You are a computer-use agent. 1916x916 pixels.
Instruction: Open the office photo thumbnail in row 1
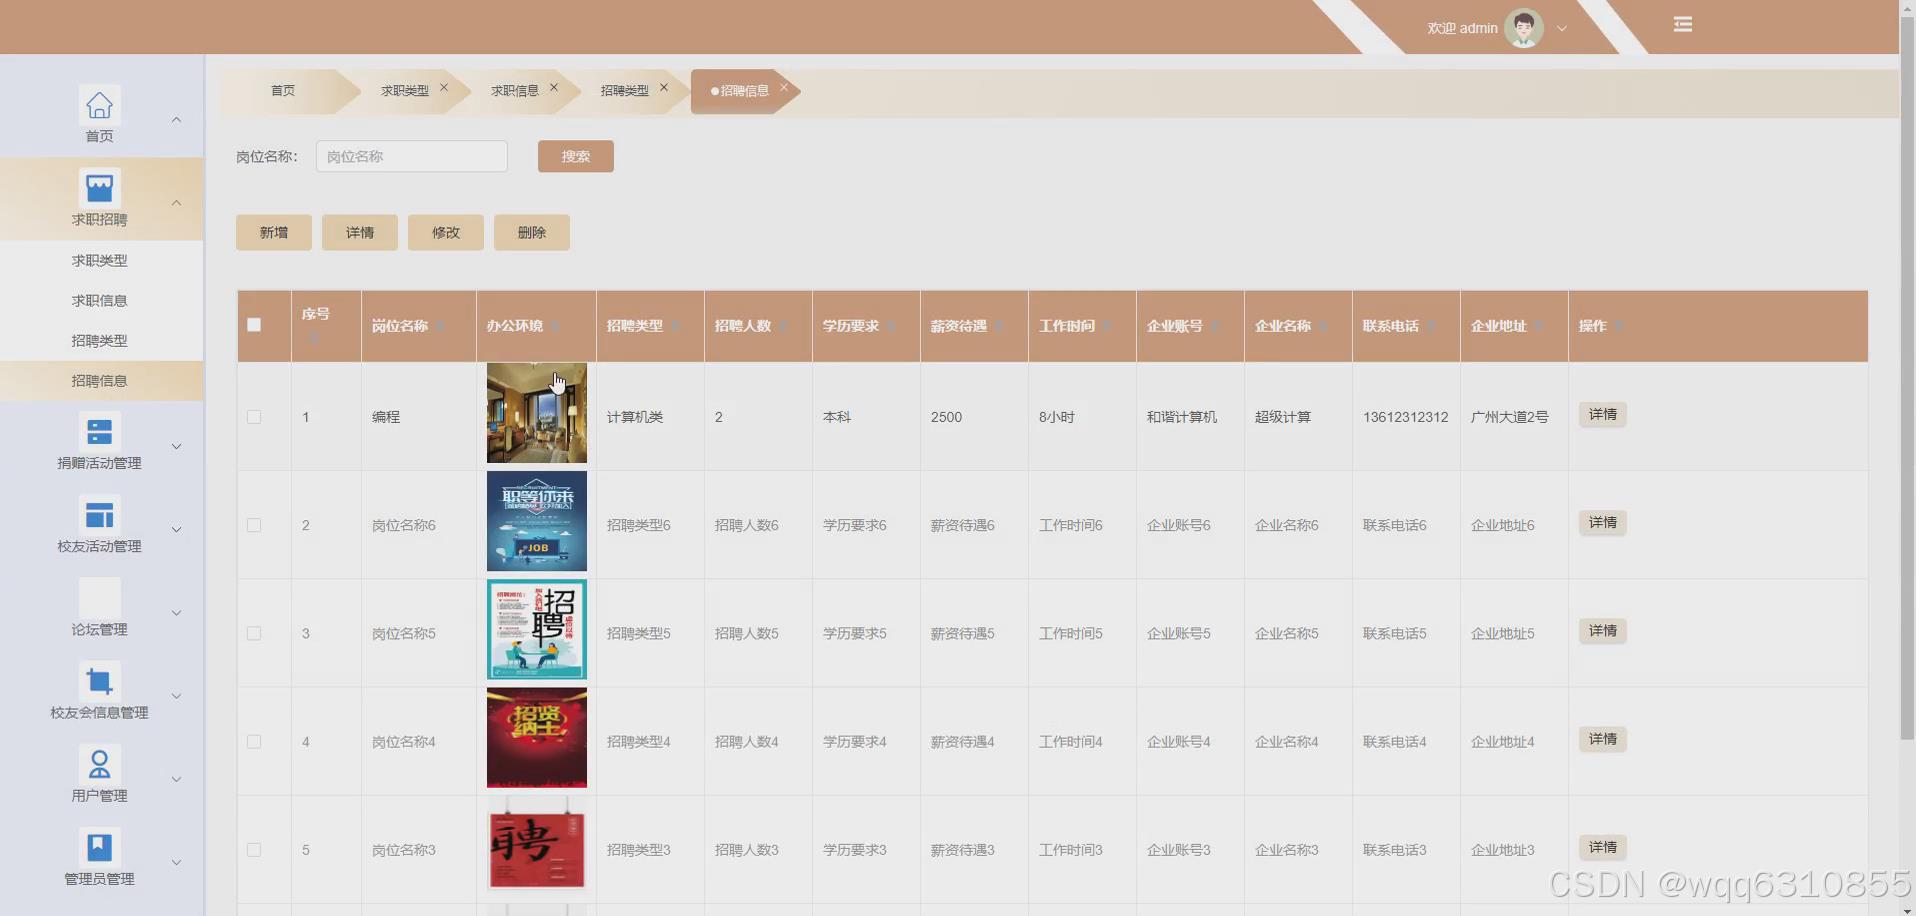pos(537,413)
